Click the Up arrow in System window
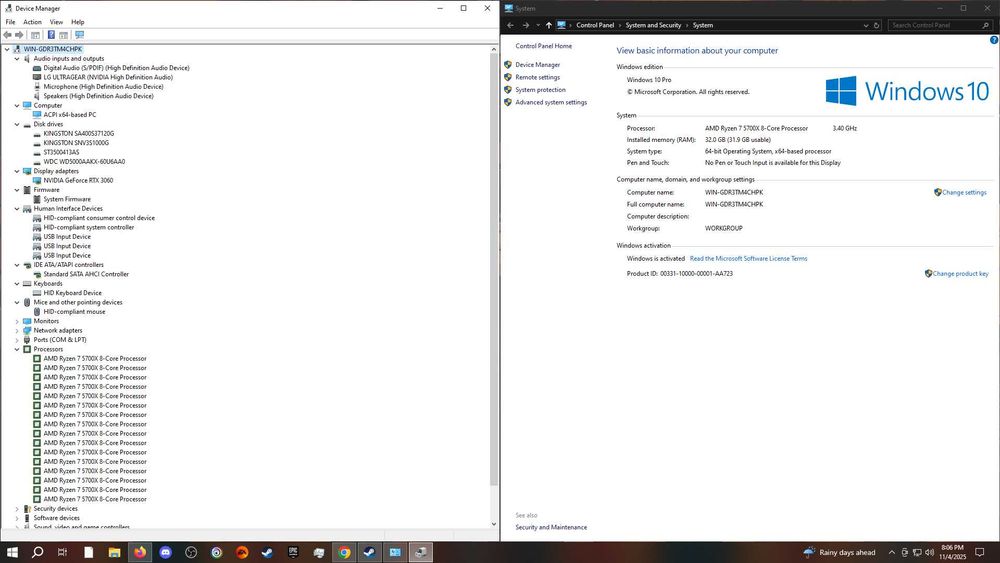The width and height of the screenshot is (1000, 563). tap(548, 26)
